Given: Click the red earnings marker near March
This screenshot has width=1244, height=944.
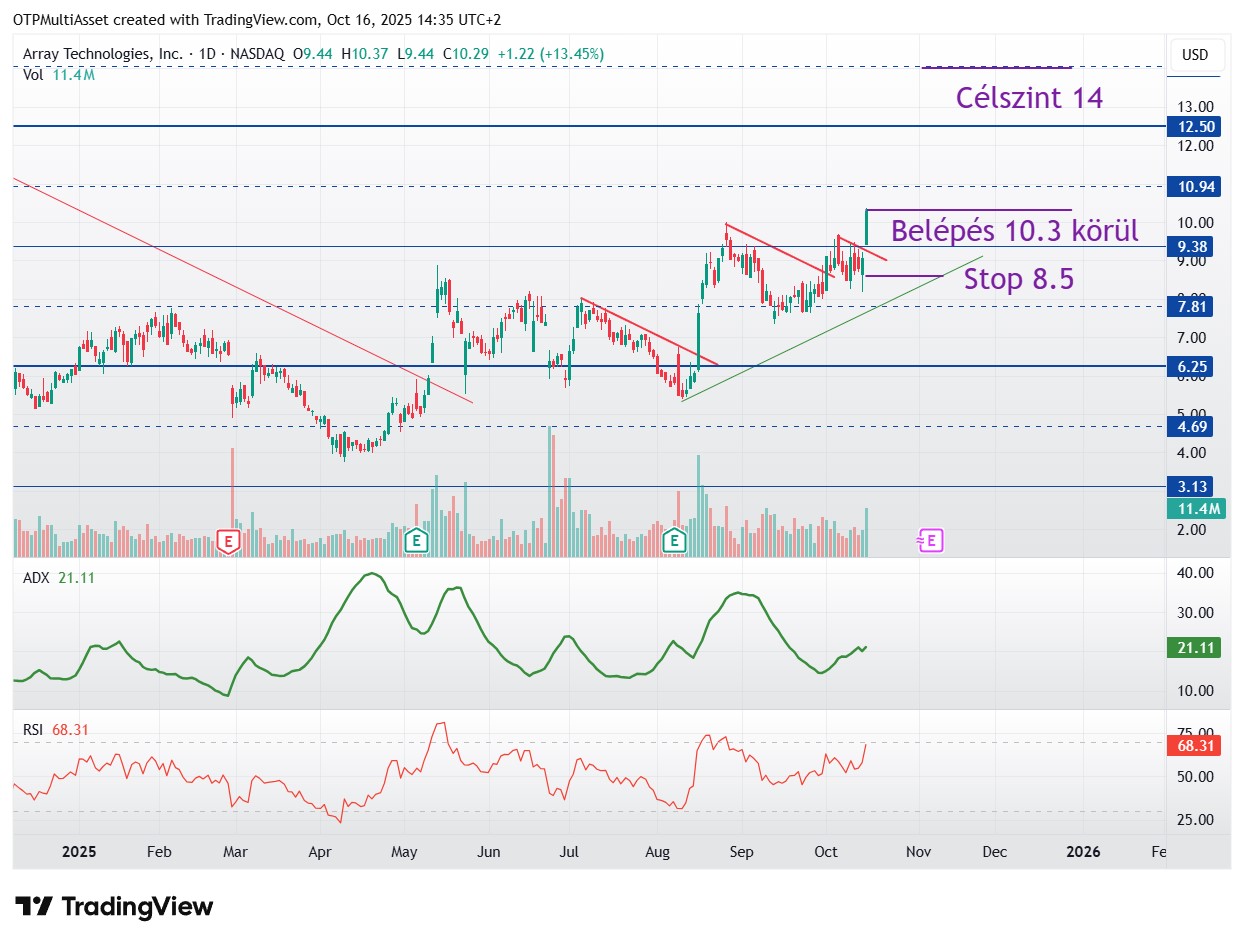Looking at the screenshot, I should [x=229, y=542].
